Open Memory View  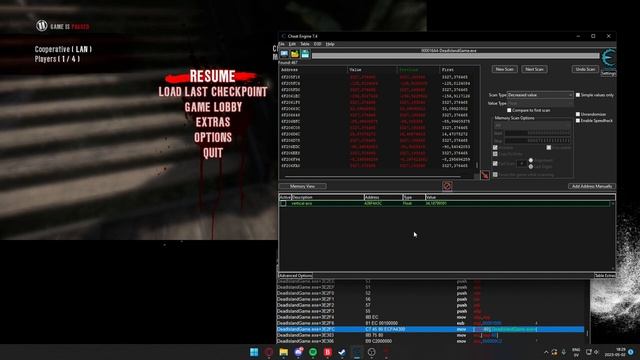302,186
